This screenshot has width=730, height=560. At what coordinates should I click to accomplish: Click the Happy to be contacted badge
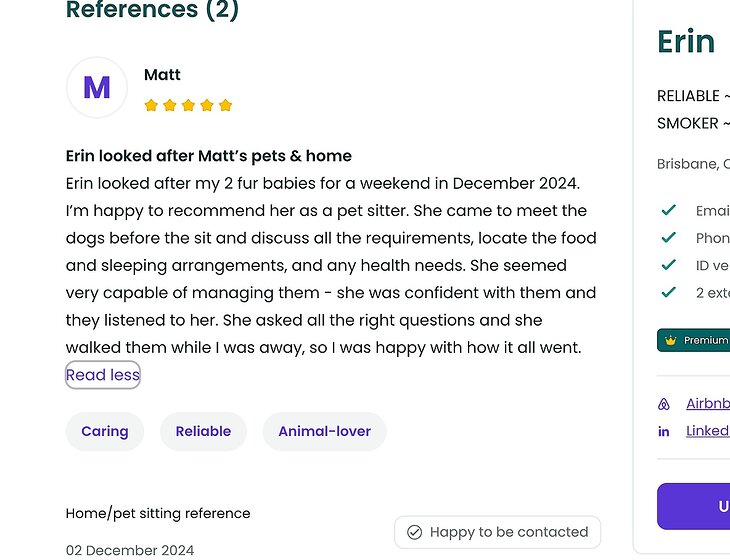click(498, 532)
